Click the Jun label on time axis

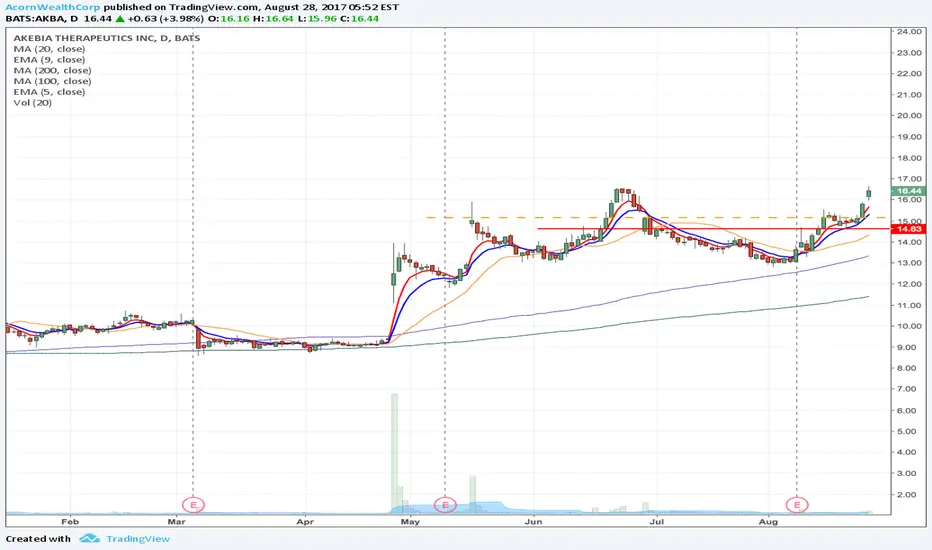coord(533,521)
